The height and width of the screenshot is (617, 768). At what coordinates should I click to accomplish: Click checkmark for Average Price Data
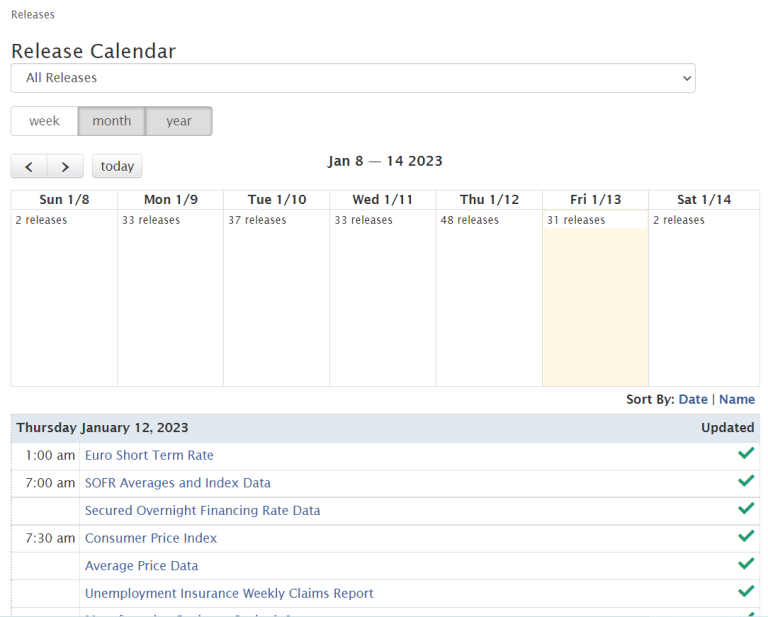[x=745, y=565]
